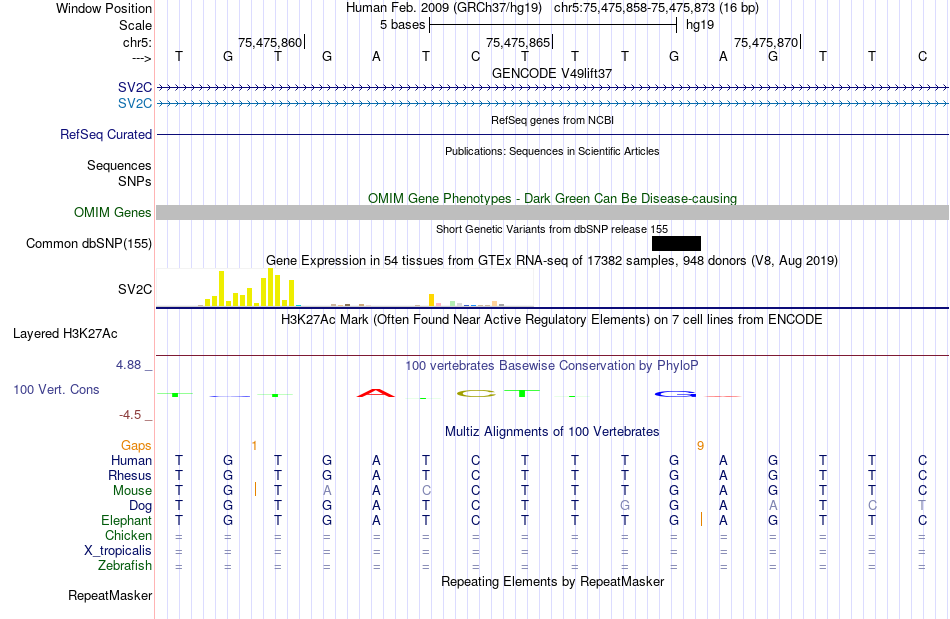The height and width of the screenshot is (619, 950).
Task: Click the RepeatMasker track label
Action: 110,595
